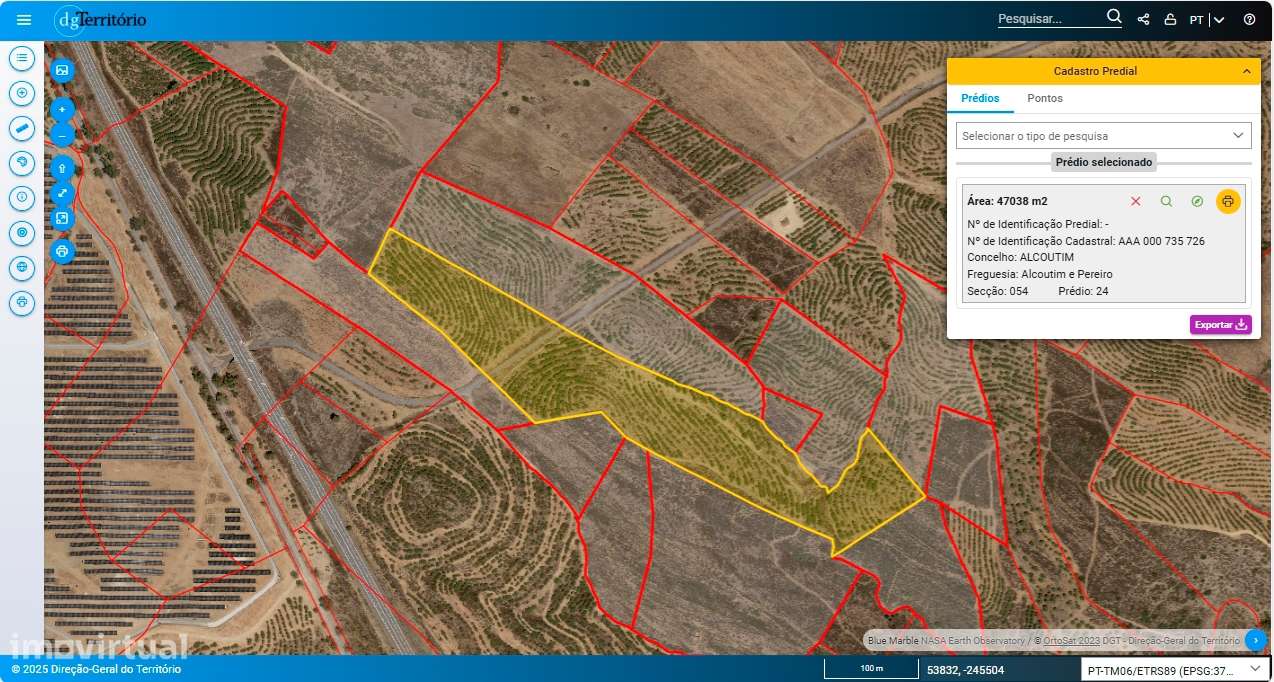Click the share icon in header
Image resolution: width=1274 pixels, height=682 pixels.
1143,19
